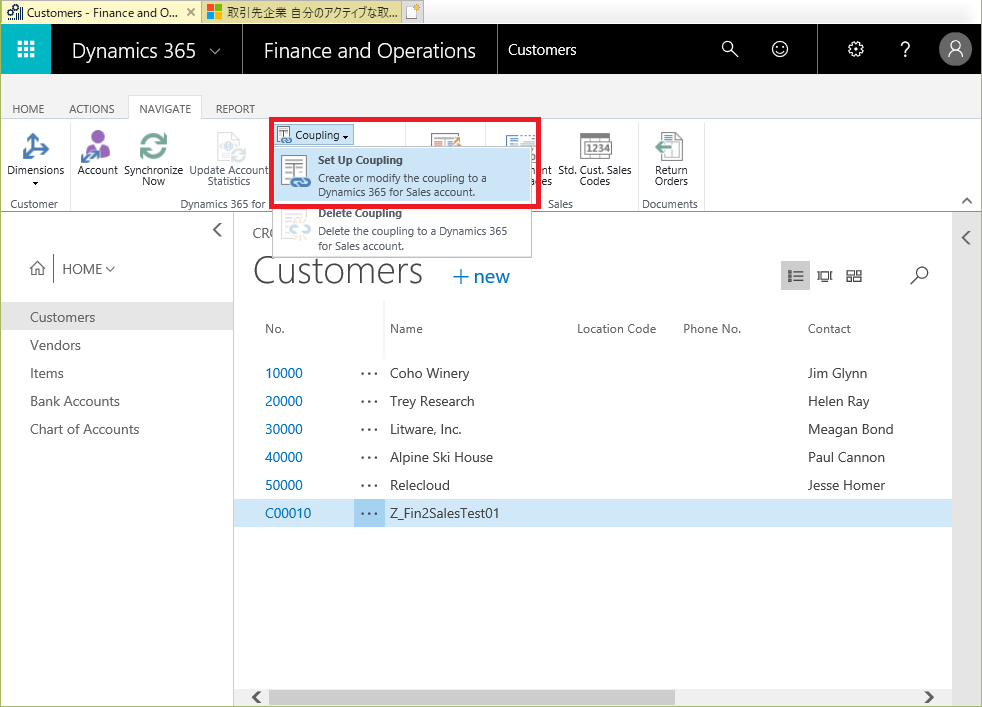Expand the HOME navigation dropdown
This screenshot has height=707, width=982.
coord(88,269)
